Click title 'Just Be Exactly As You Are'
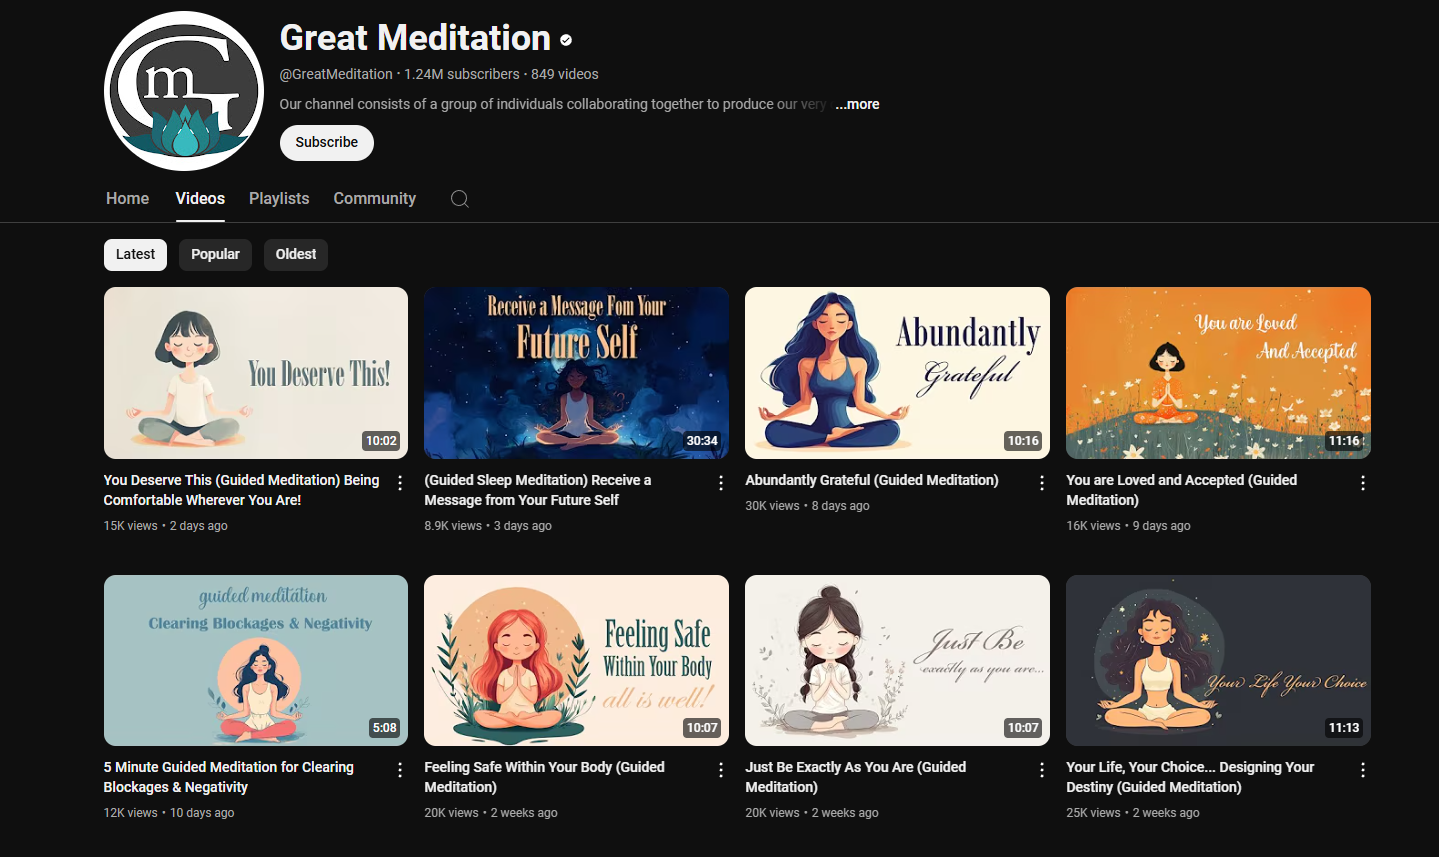The height and width of the screenshot is (857, 1439). coord(855,777)
